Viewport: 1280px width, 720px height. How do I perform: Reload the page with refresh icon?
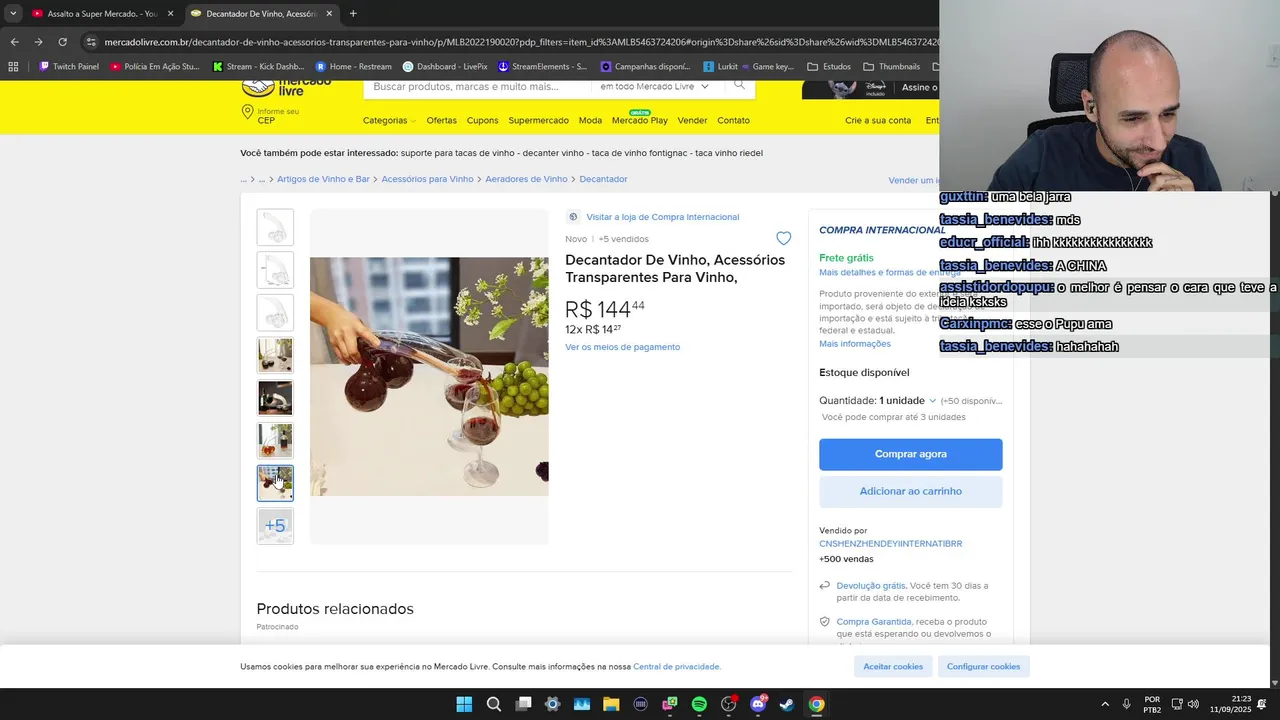click(62, 42)
